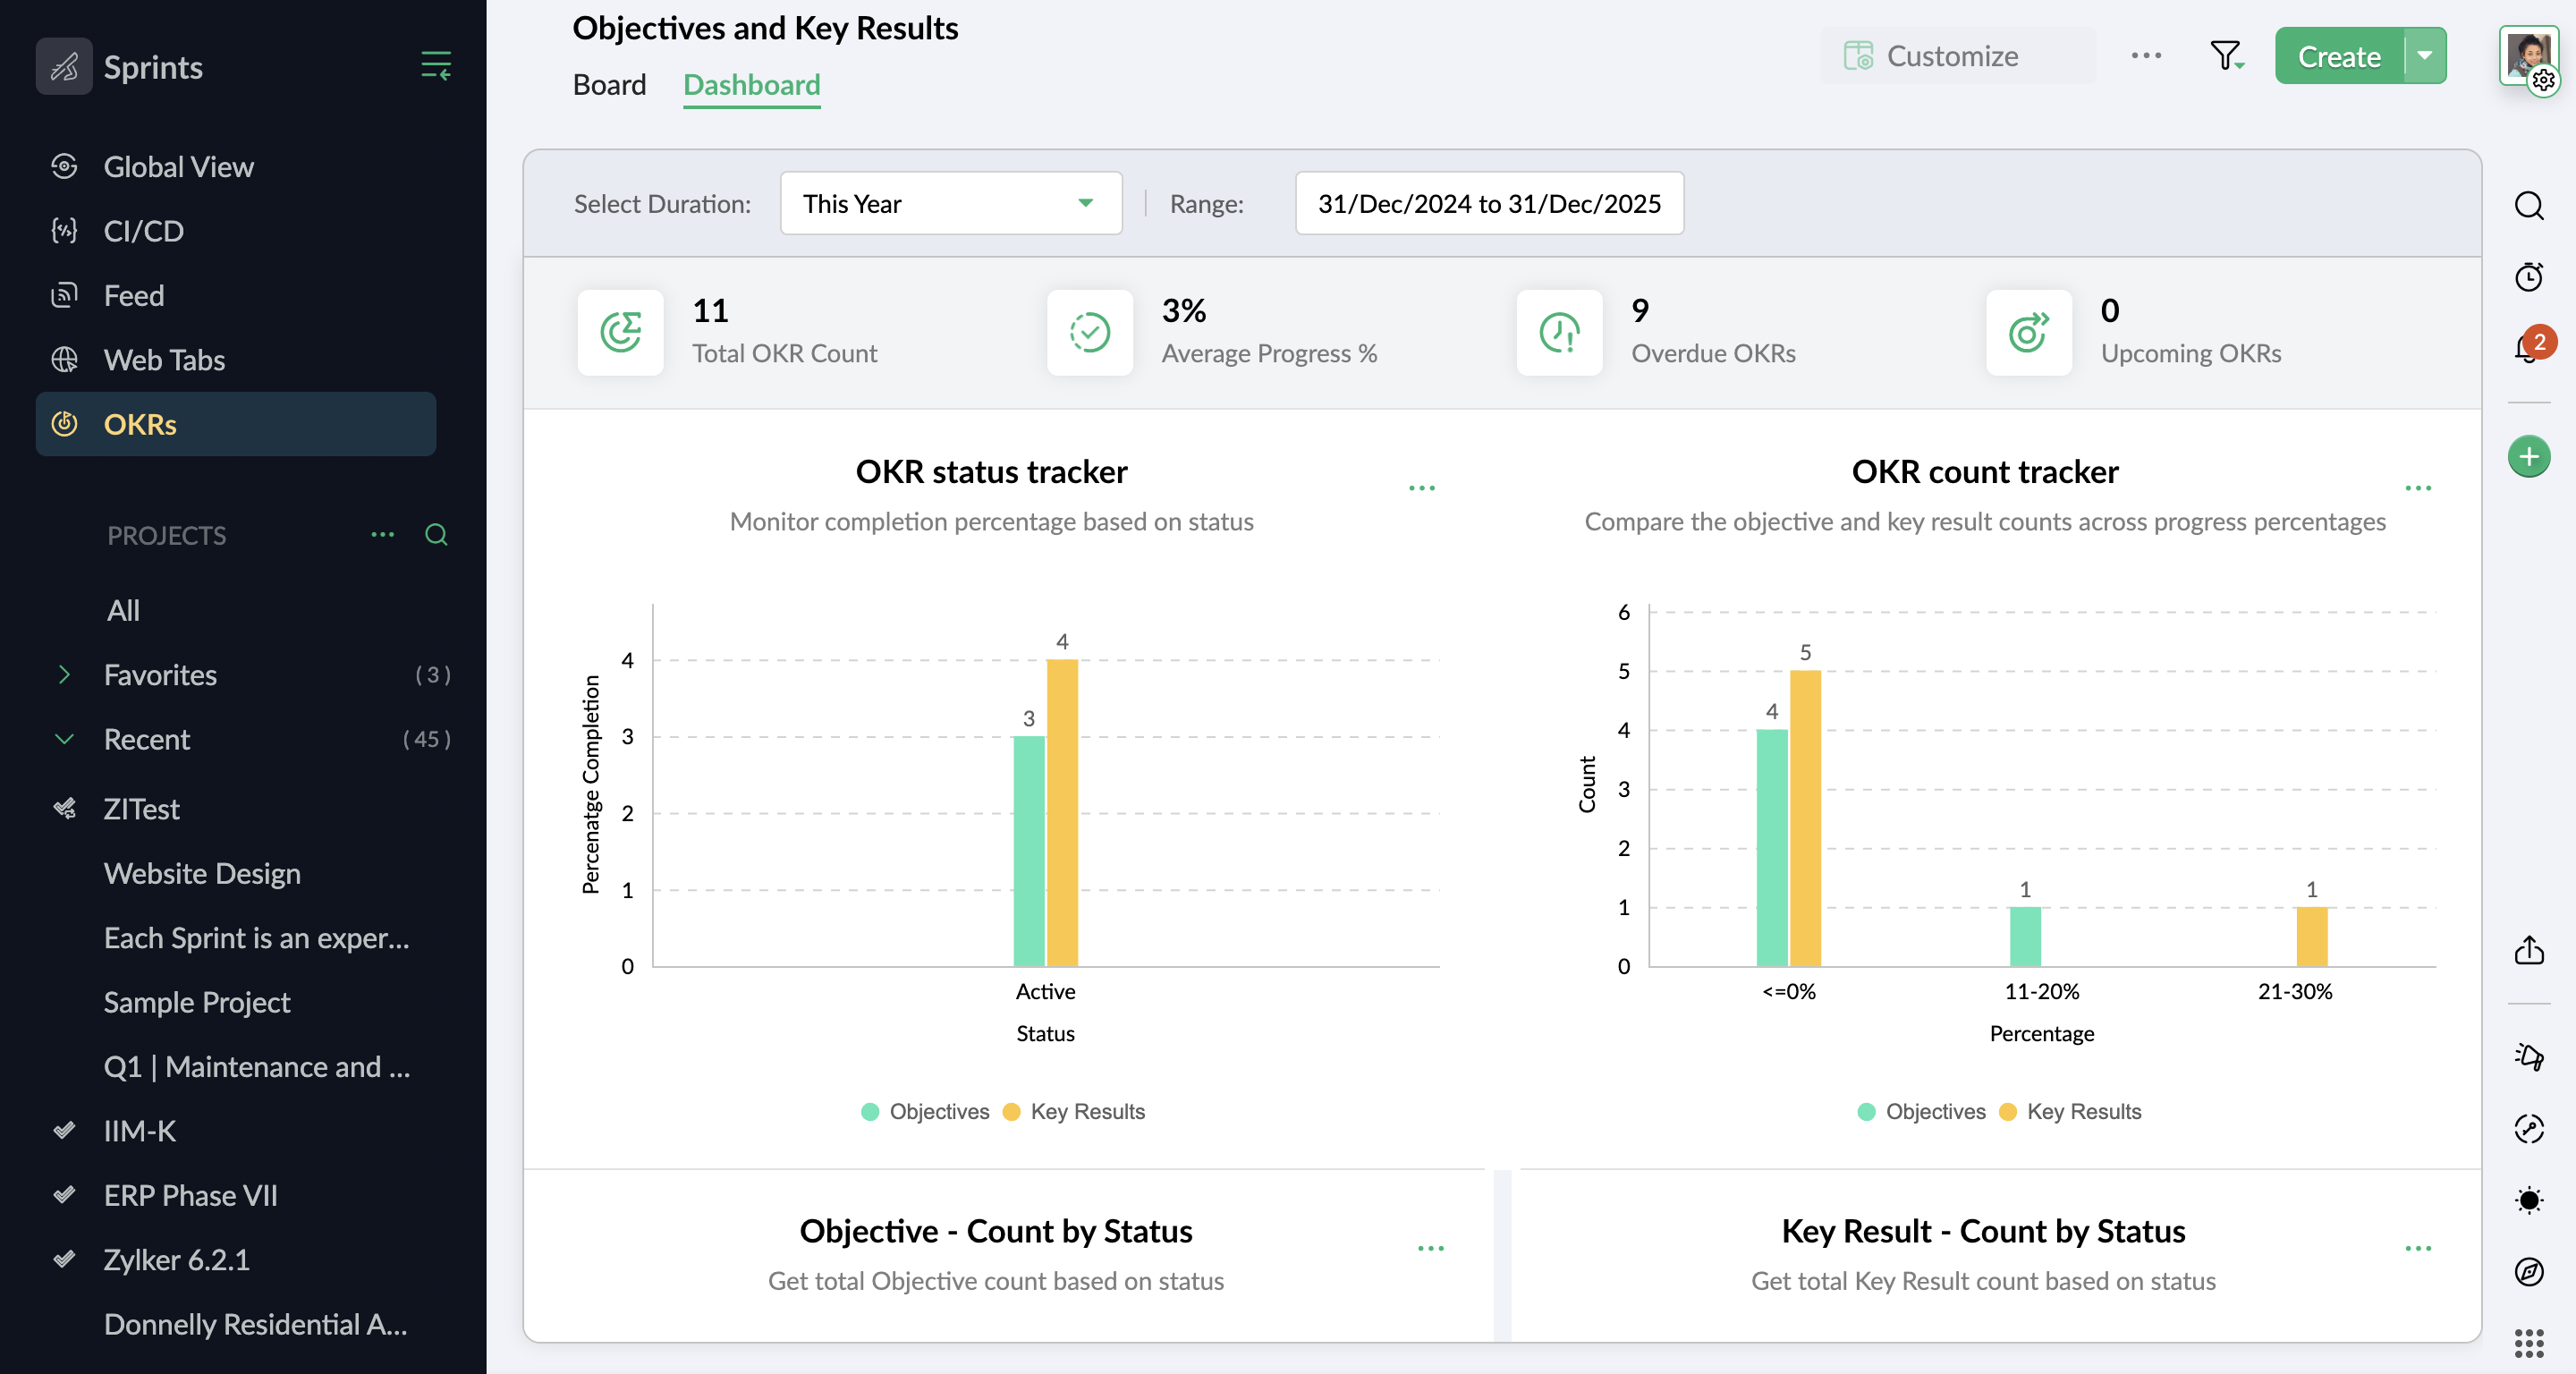Screen dimensions: 2576x1374
Task: Open the compass explore icon
Action: tap(2529, 1271)
